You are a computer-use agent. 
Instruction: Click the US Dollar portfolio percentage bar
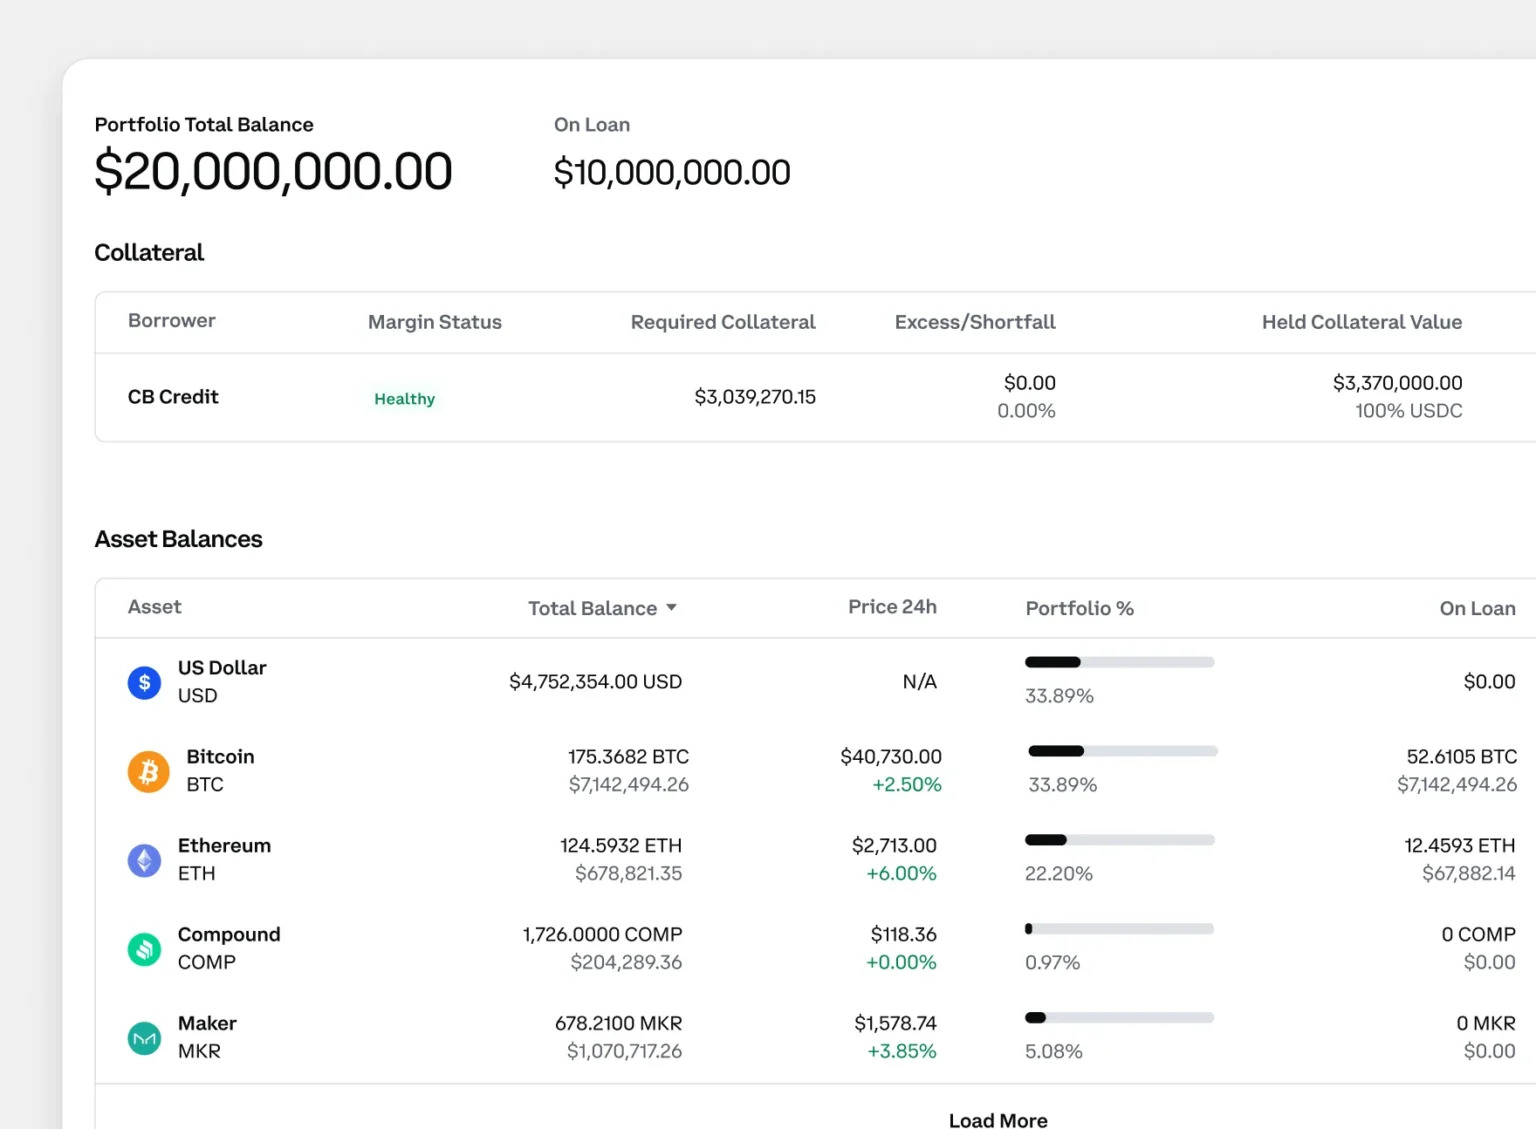[1119, 662]
